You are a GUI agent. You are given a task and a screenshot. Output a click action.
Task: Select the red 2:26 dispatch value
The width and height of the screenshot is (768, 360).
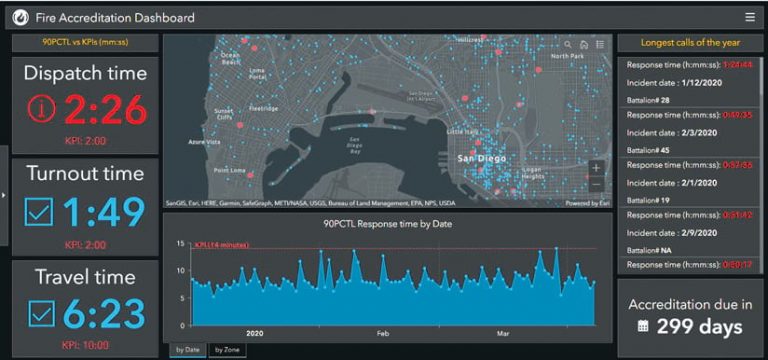point(105,109)
